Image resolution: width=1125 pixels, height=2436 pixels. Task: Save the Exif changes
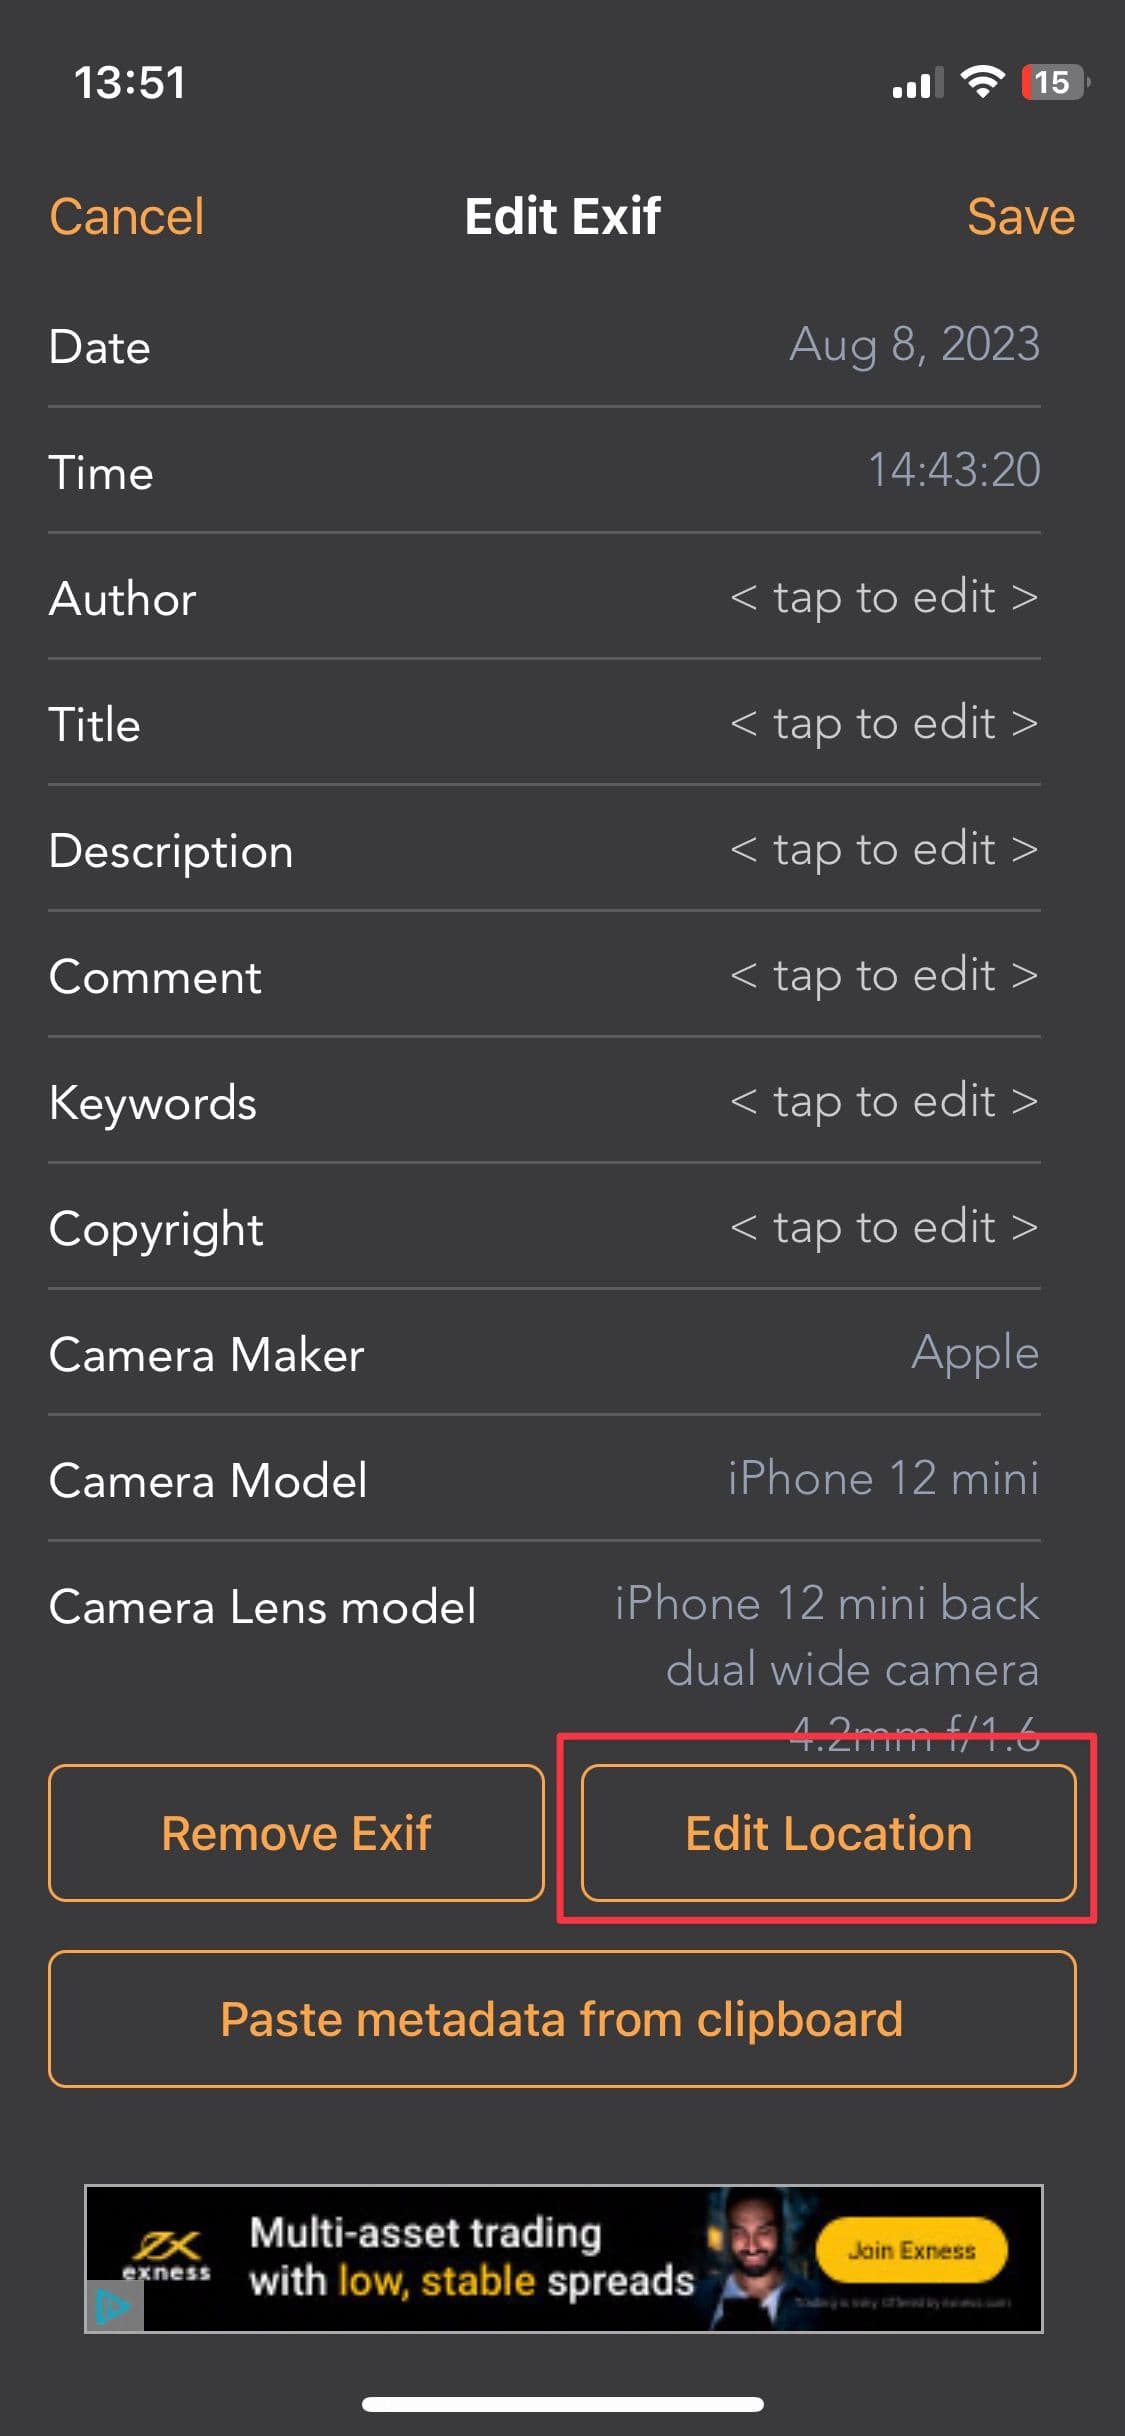tap(1020, 216)
